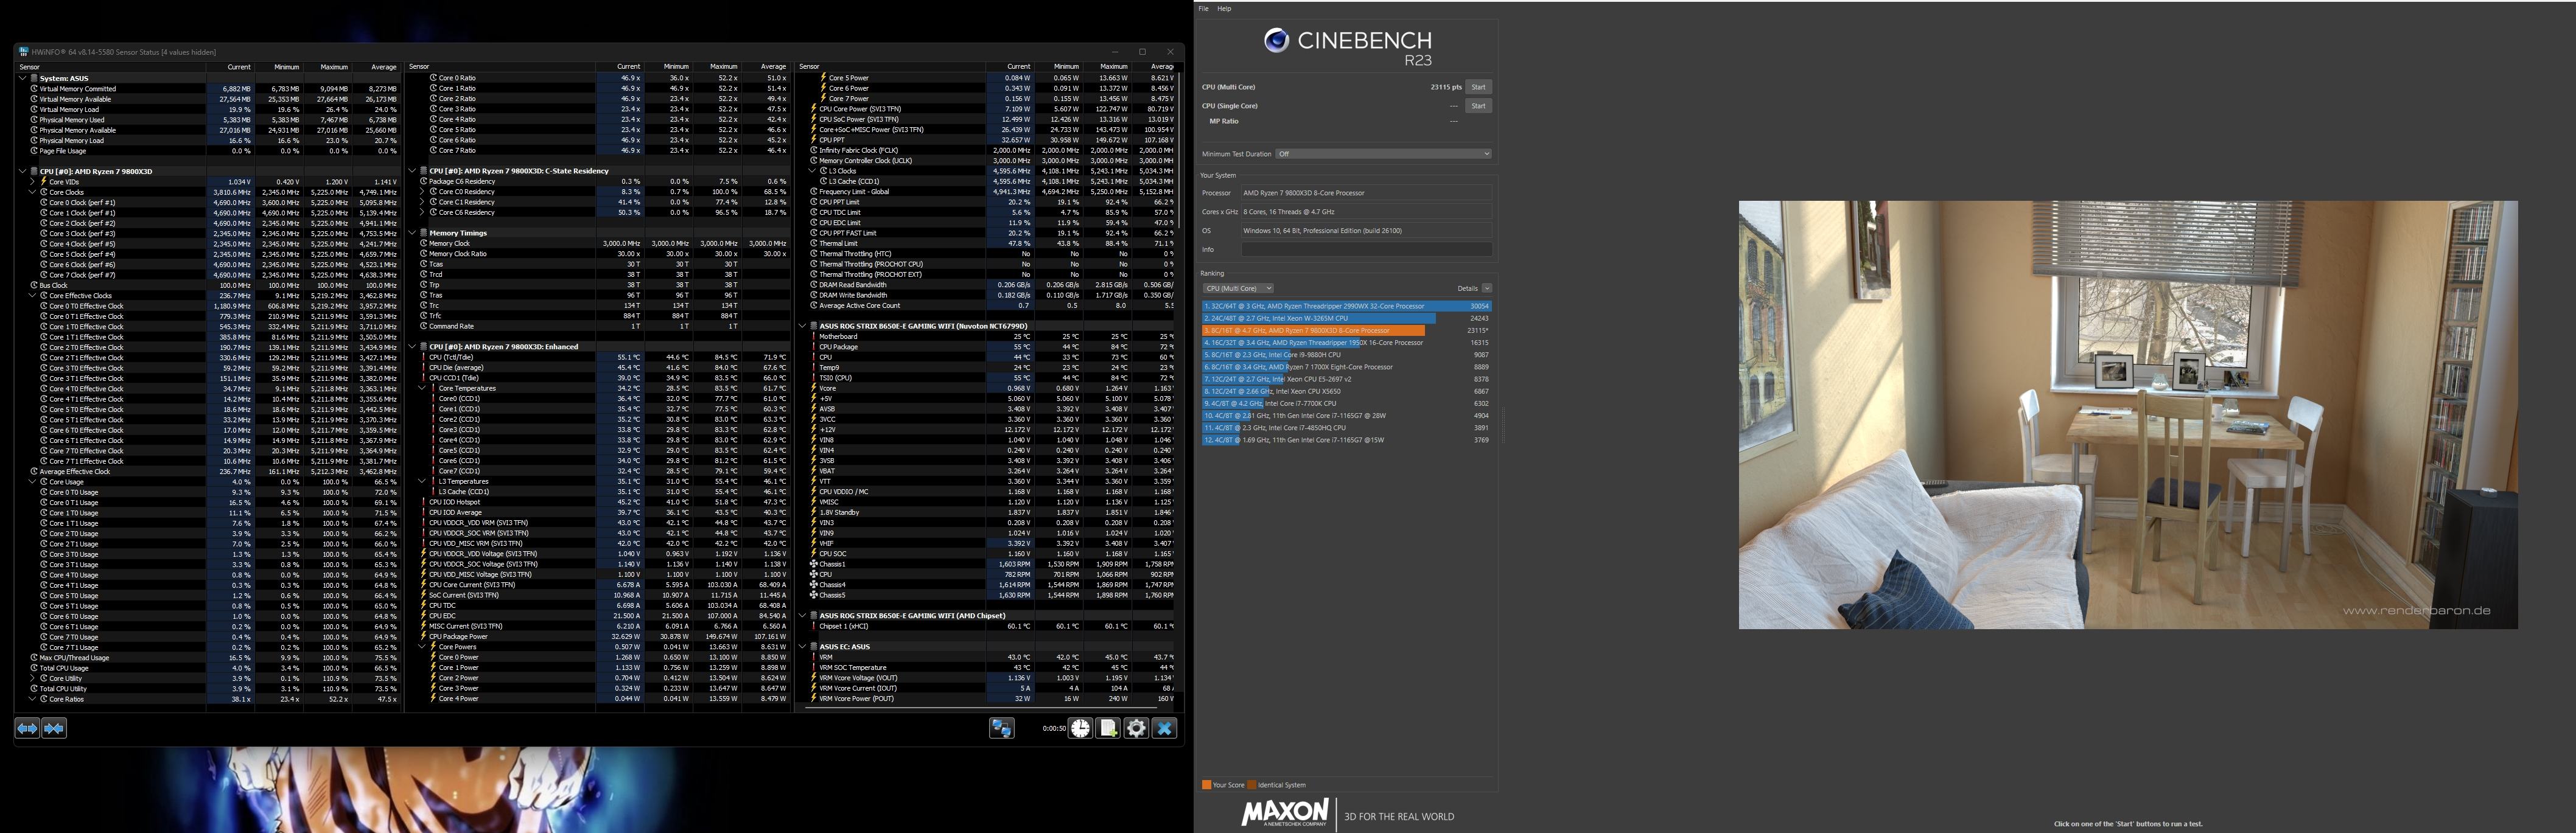The image size is (2576, 833).
Task: Collapse the Core Clocks tree row
Action: [x=32, y=192]
